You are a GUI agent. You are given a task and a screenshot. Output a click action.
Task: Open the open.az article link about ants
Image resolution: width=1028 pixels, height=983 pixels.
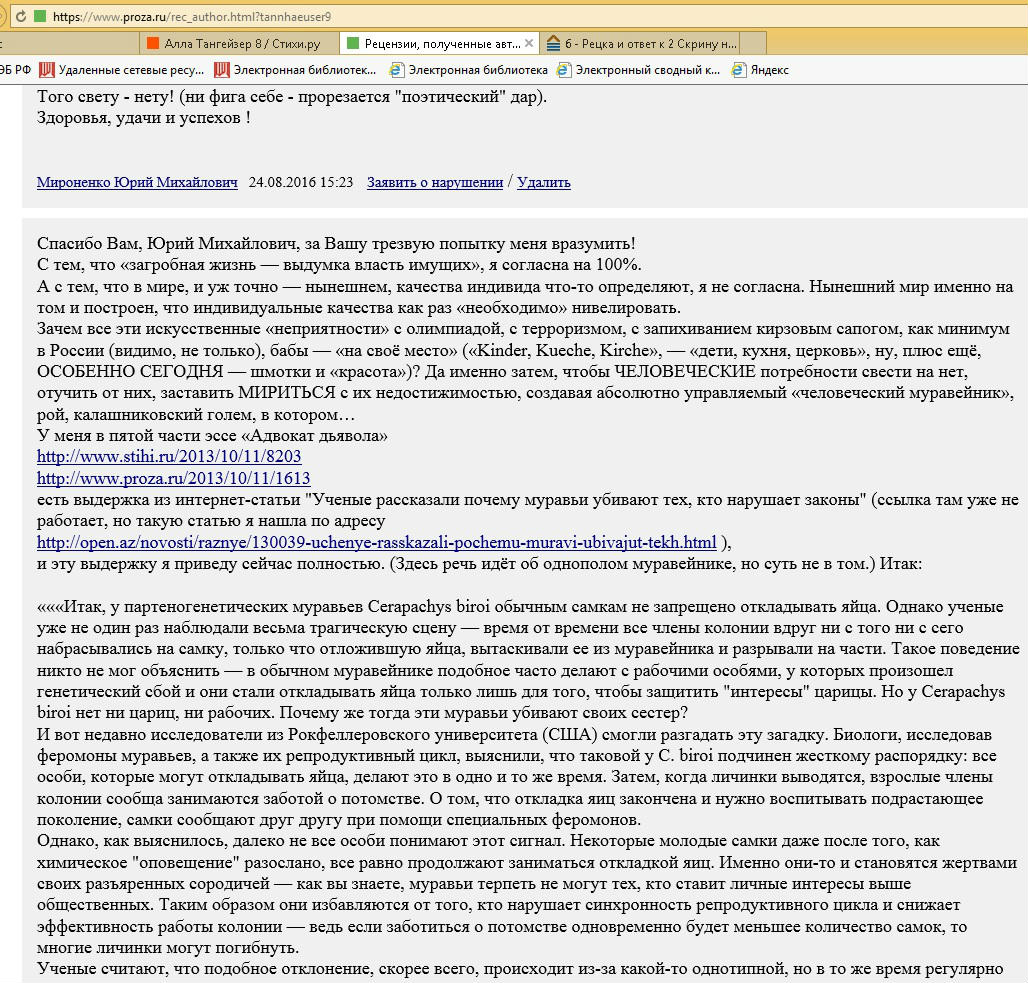[x=376, y=542]
